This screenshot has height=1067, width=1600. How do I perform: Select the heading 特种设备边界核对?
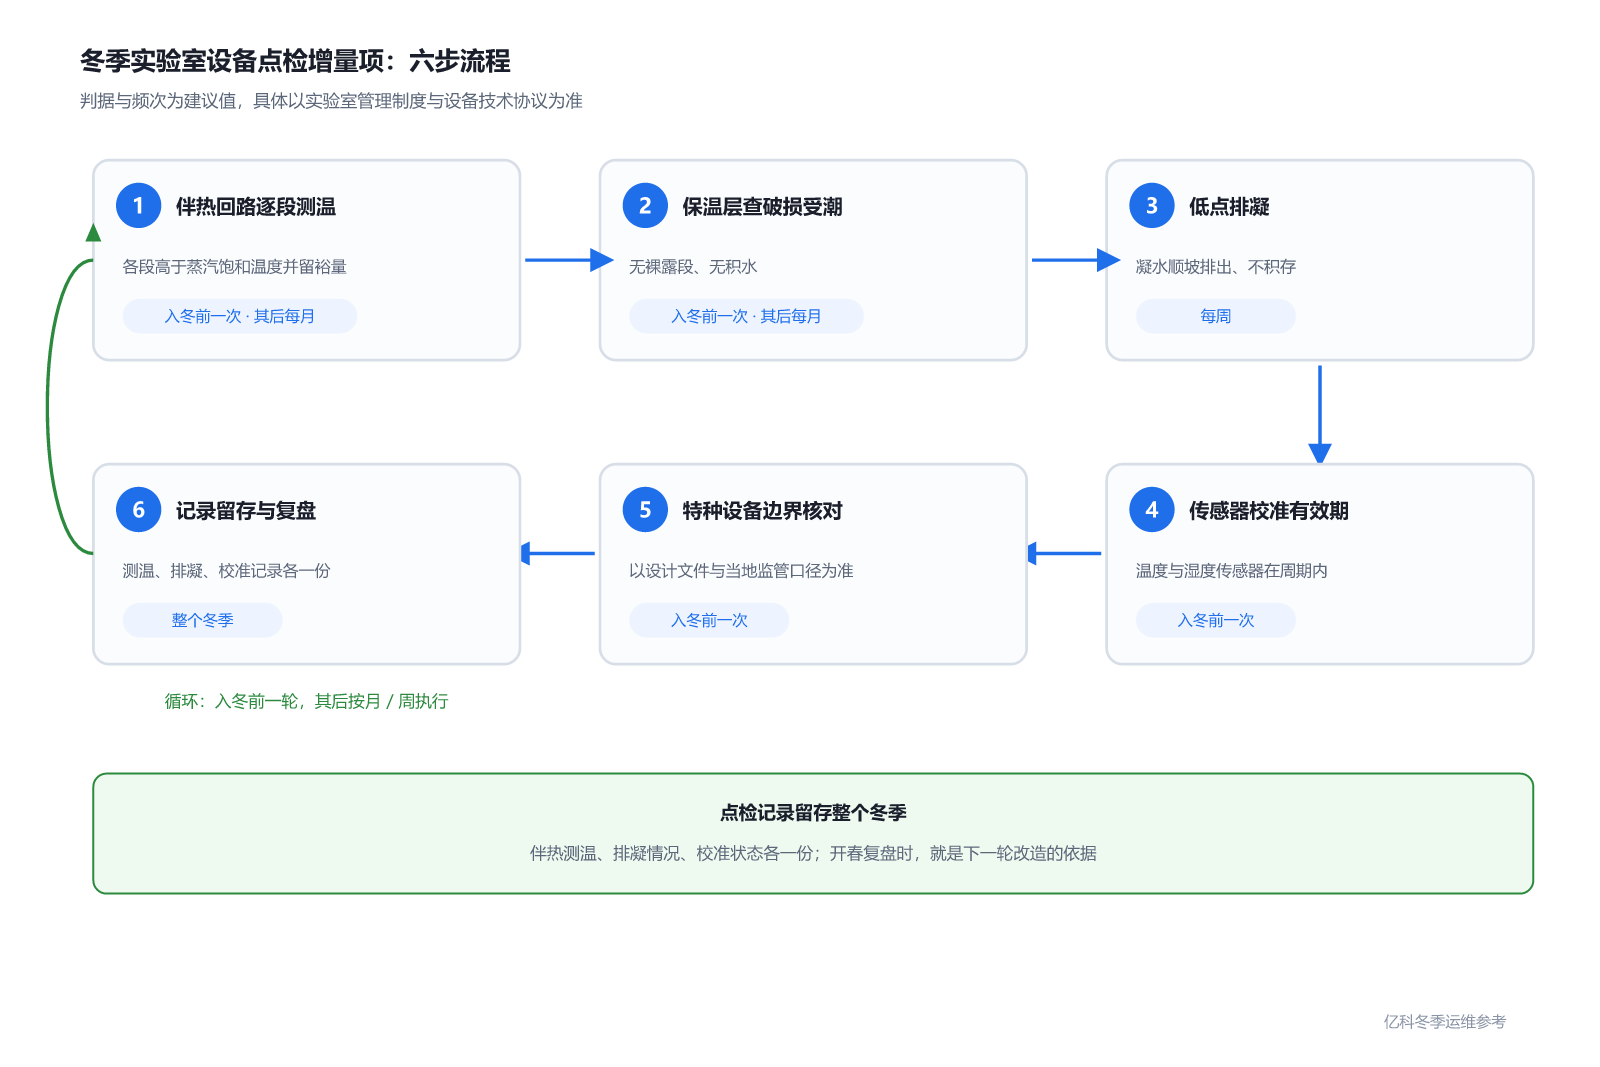coord(762,511)
